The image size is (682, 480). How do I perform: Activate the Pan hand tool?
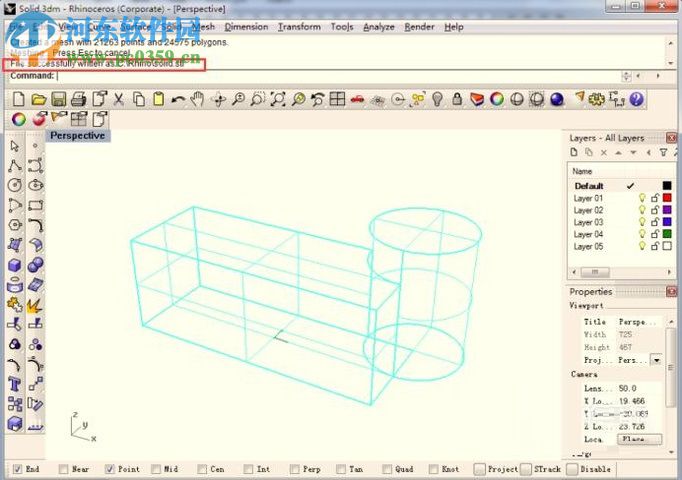pos(198,100)
